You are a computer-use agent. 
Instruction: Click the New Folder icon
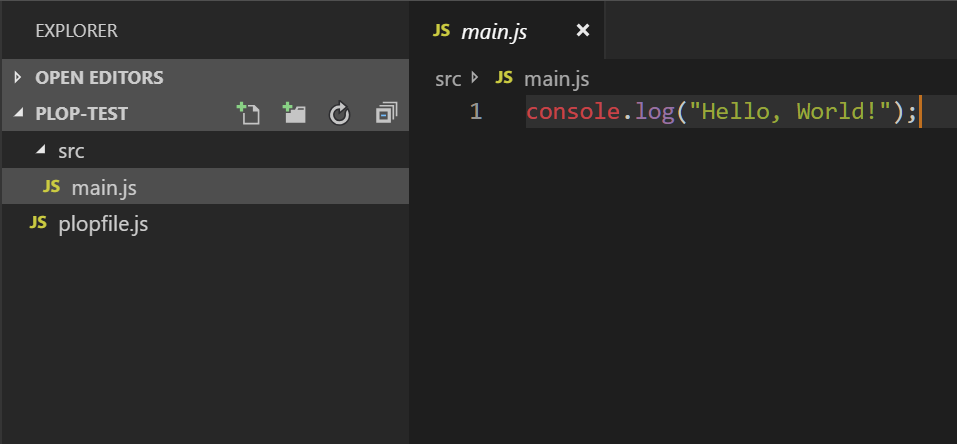point(294,114)
